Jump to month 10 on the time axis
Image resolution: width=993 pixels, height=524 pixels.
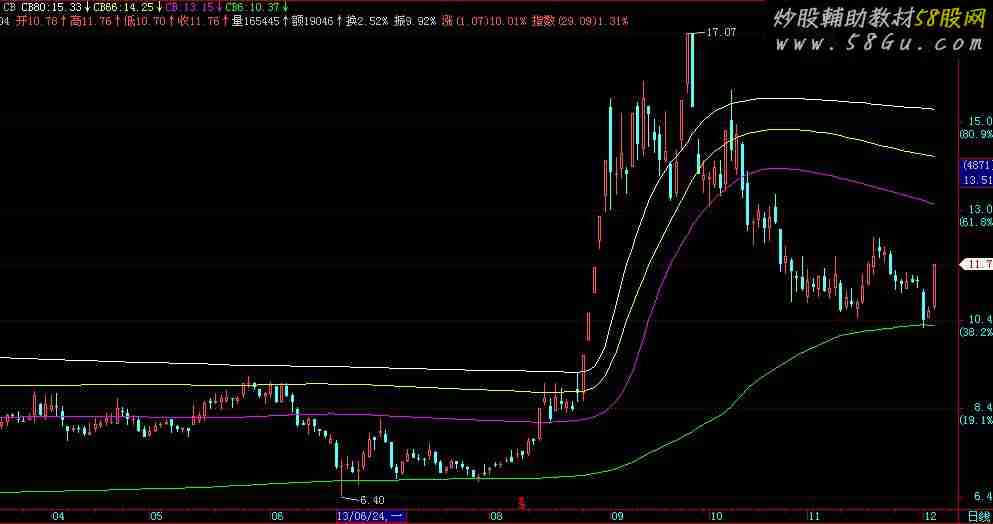pos(717,516)
